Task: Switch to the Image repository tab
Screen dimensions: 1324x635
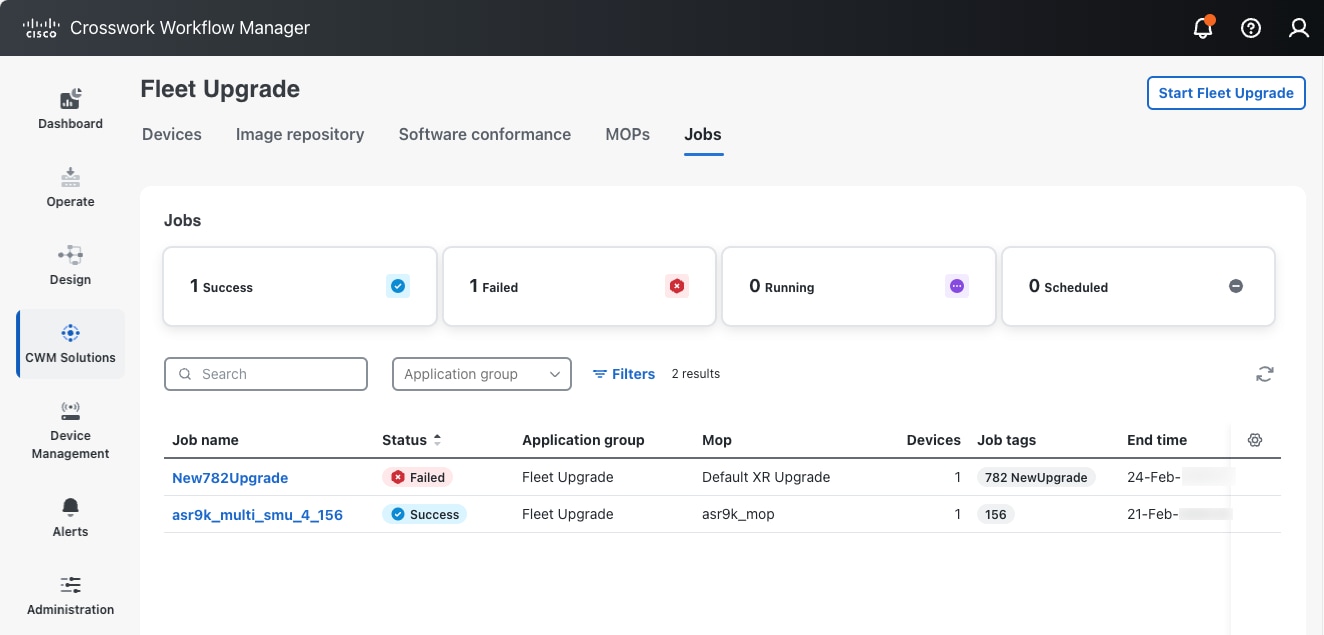Action: tap(300, 134)
